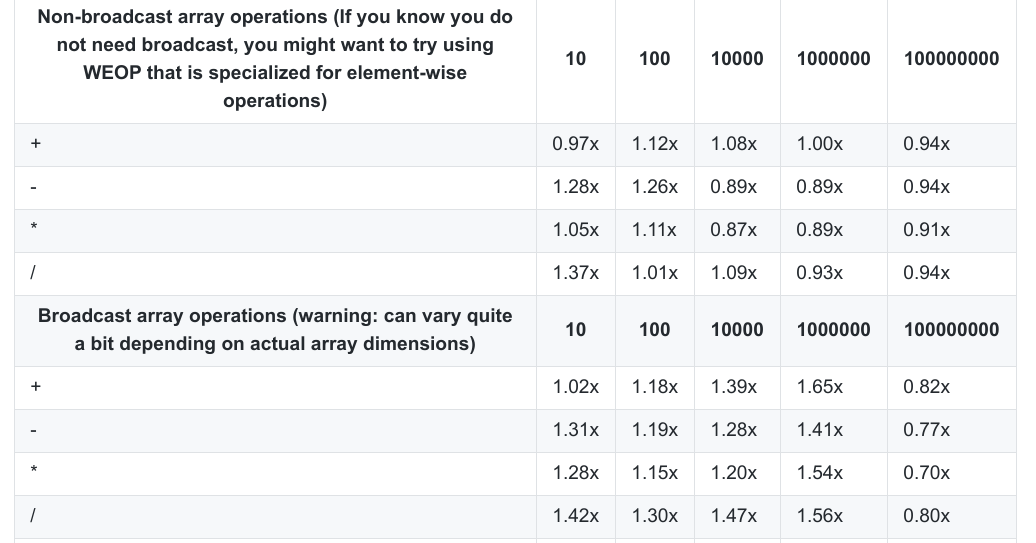This screenshot has height=543, width=1036.
Task: Click the 1.37x speedup cell
Action: 576,273
